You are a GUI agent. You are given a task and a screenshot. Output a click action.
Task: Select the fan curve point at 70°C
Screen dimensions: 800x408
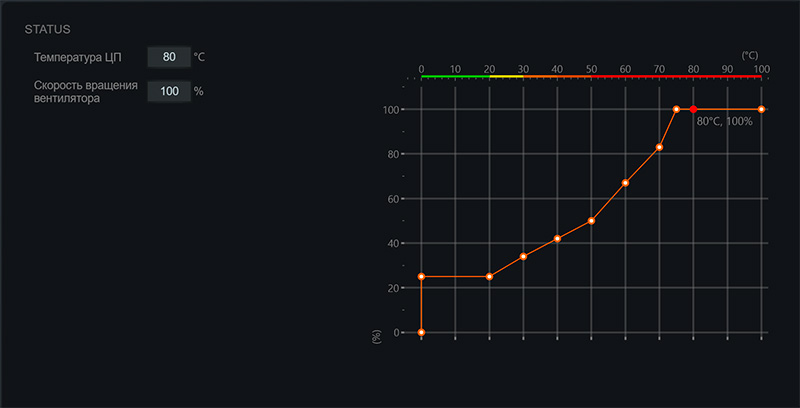click(659, 147)
